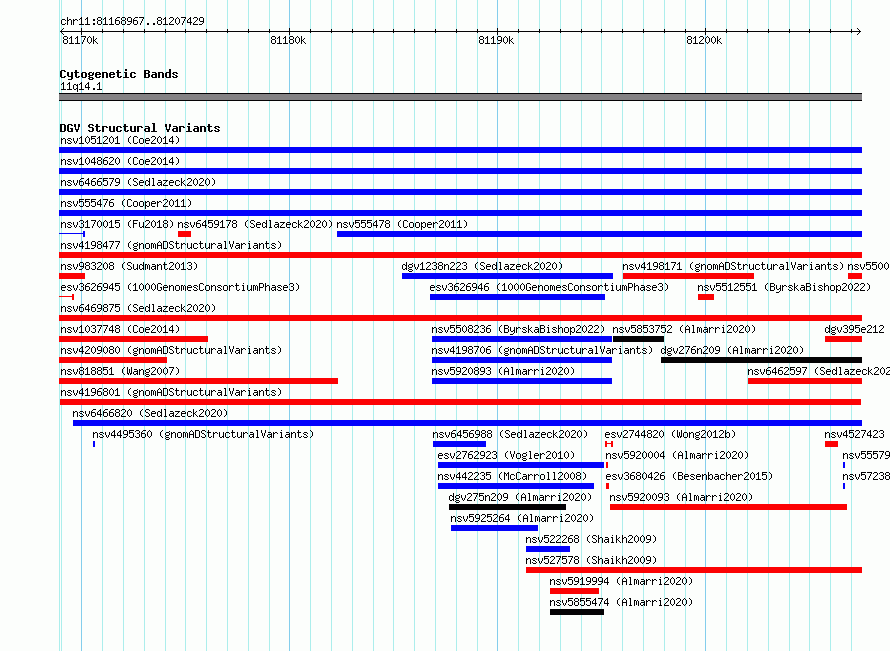Click nsv555476 (Cooper2011) variant label
Screen dimensions: 890x651
tap(126, 203)
